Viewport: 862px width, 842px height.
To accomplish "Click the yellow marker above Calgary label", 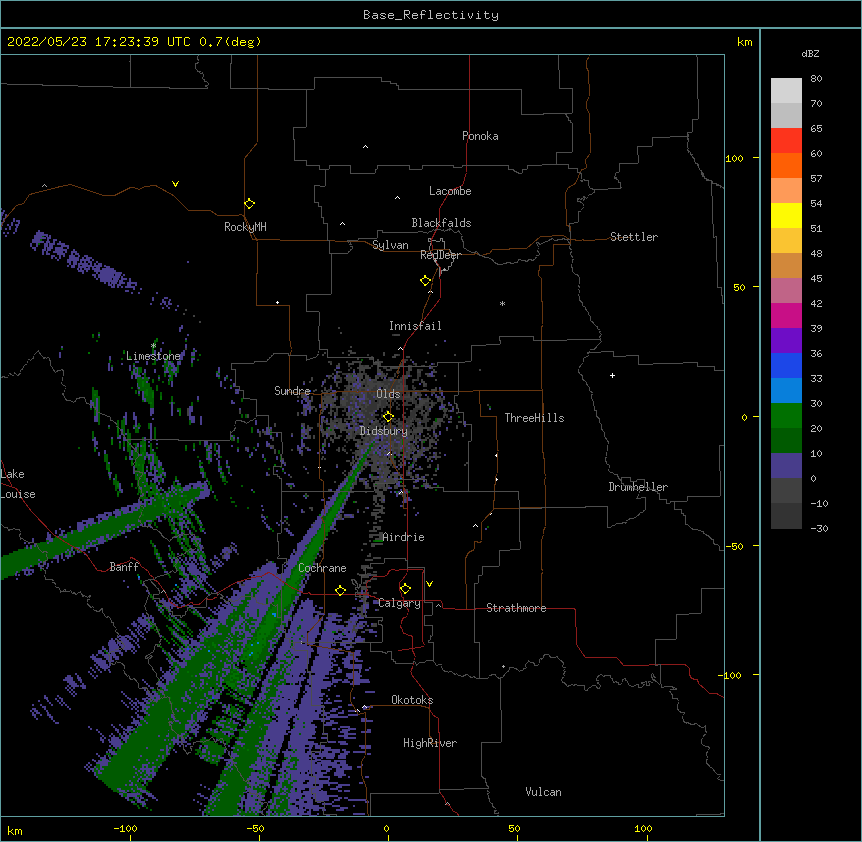I will point(405,589).
